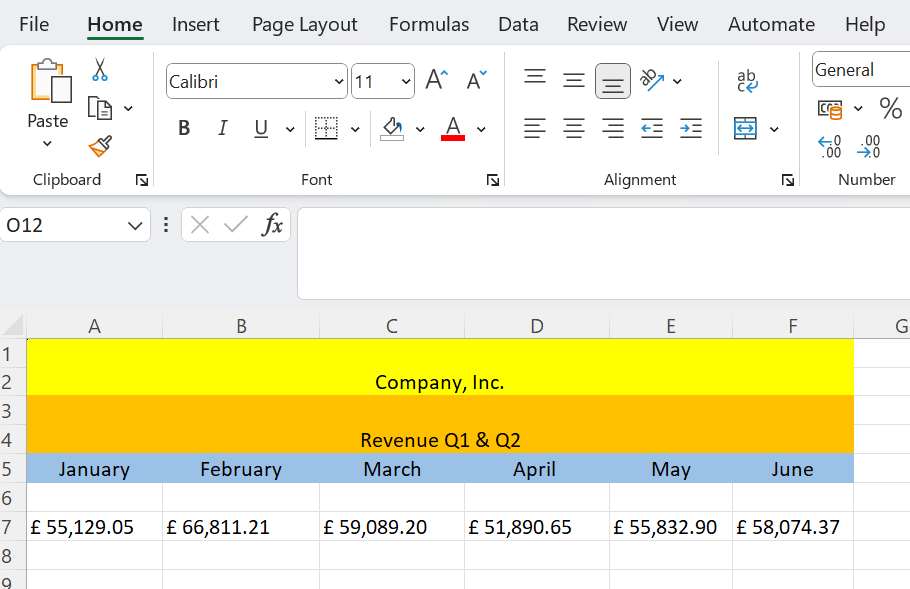
Task: Toggle Italic formatting
Action: pos(222,128)
